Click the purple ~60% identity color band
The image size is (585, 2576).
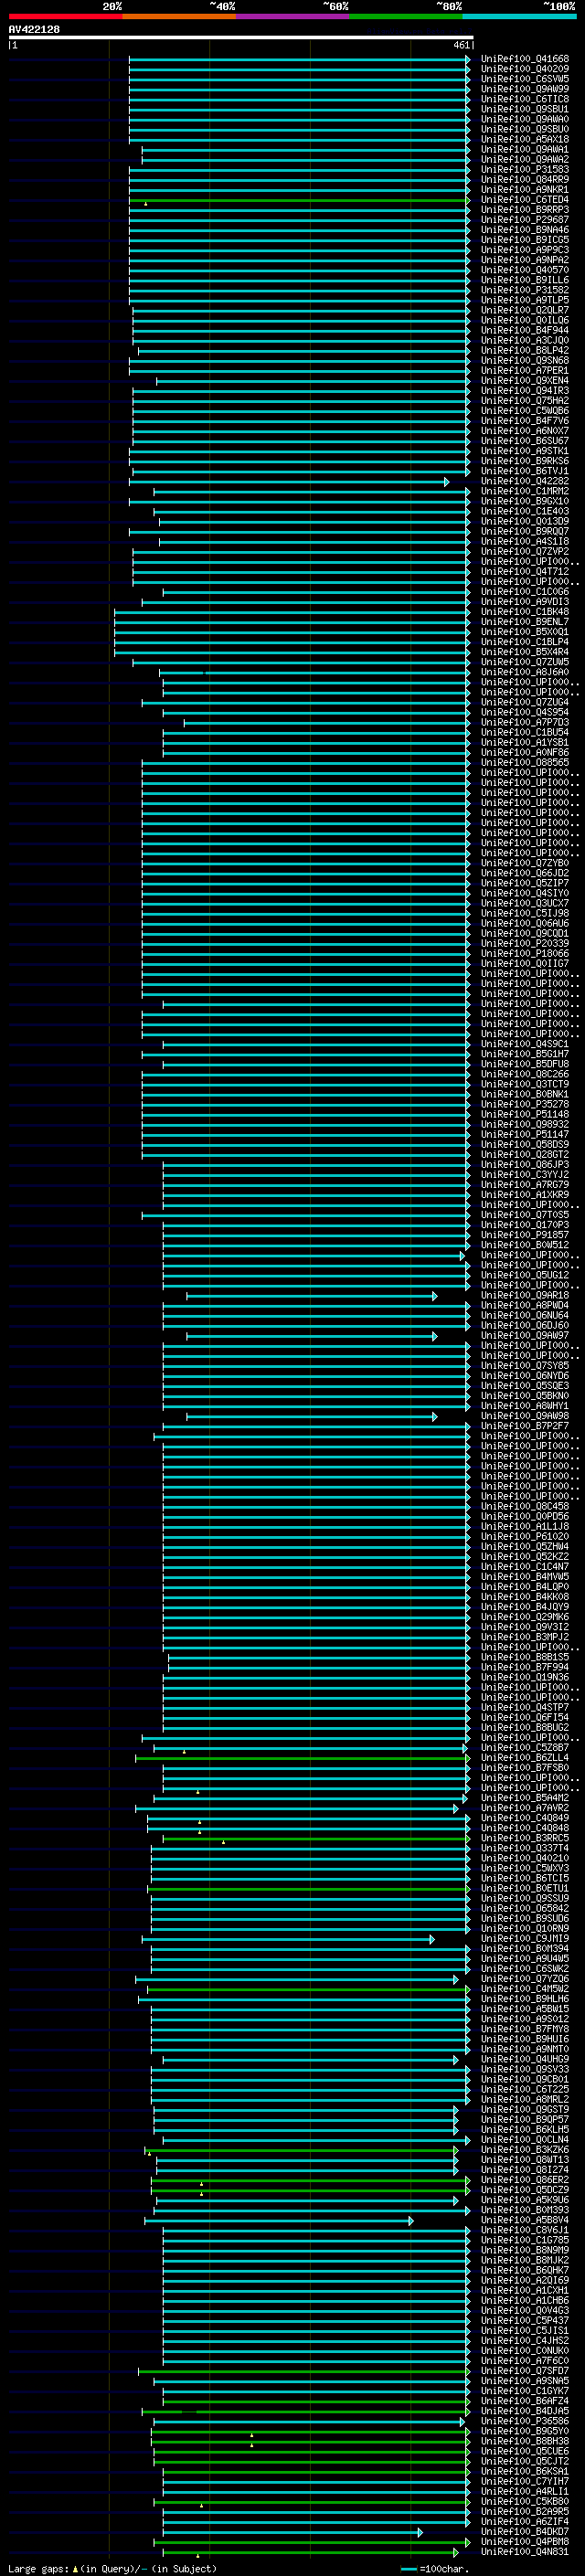[x=293, y=16]
